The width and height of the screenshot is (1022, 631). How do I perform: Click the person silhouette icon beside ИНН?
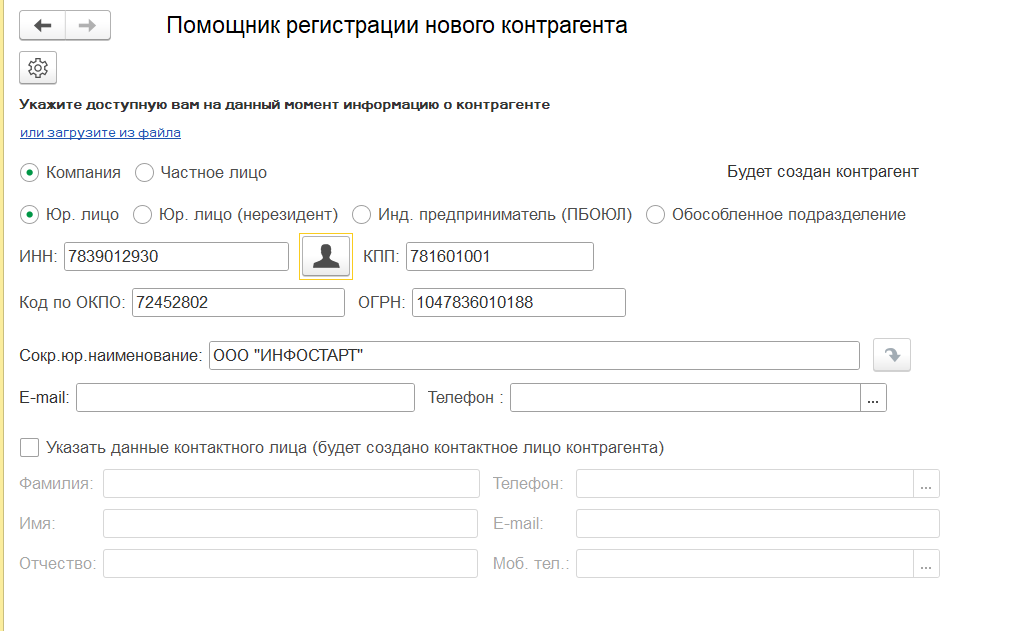point(326,256)
